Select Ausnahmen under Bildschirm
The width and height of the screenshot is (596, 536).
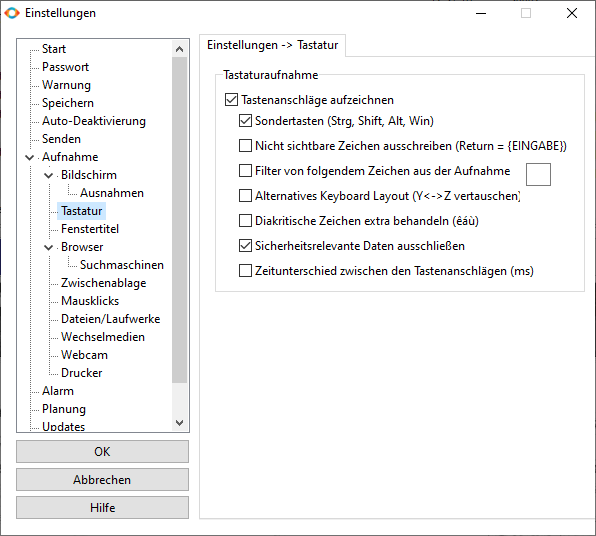click(112, 193)
